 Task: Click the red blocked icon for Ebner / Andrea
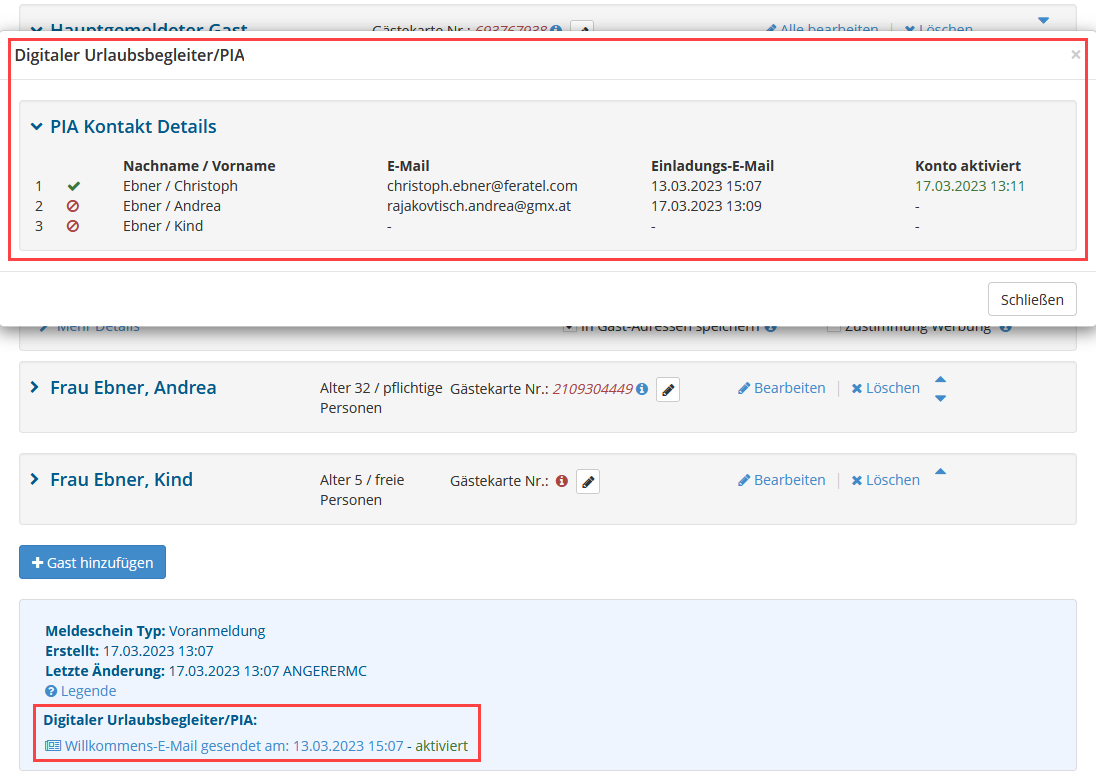(73, 206)
